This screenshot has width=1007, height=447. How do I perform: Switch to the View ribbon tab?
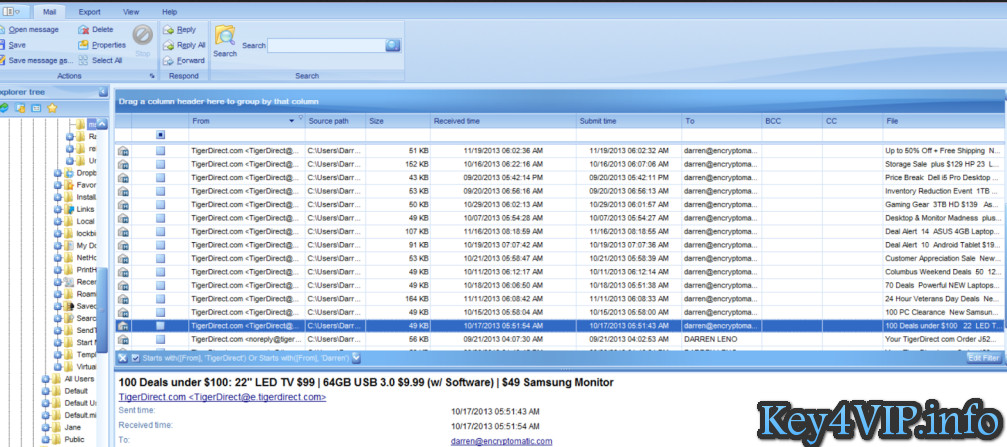click(131, 12)
